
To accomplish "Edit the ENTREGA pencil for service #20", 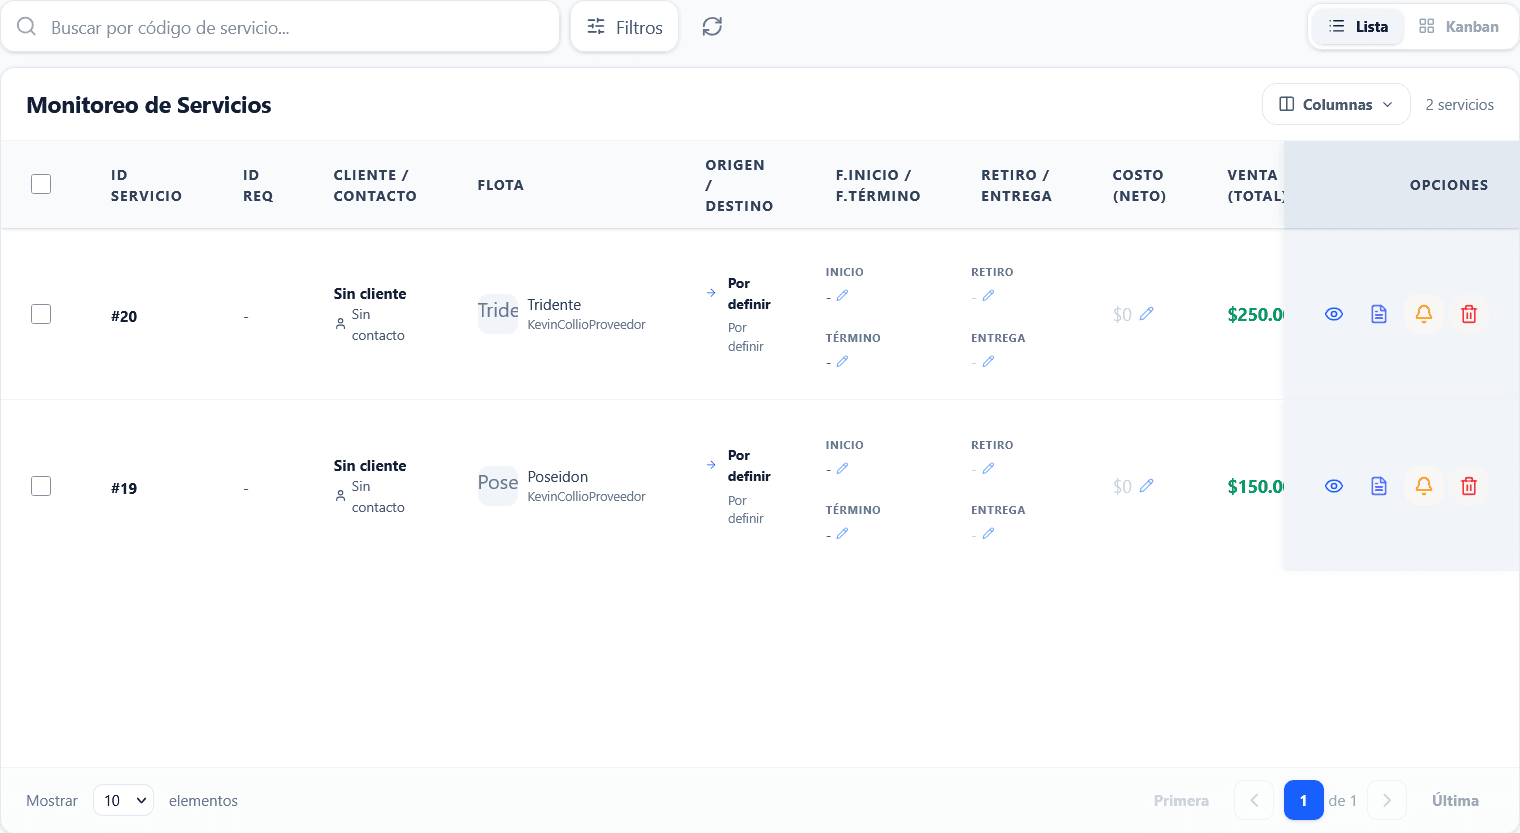I will tap(988, 361).
